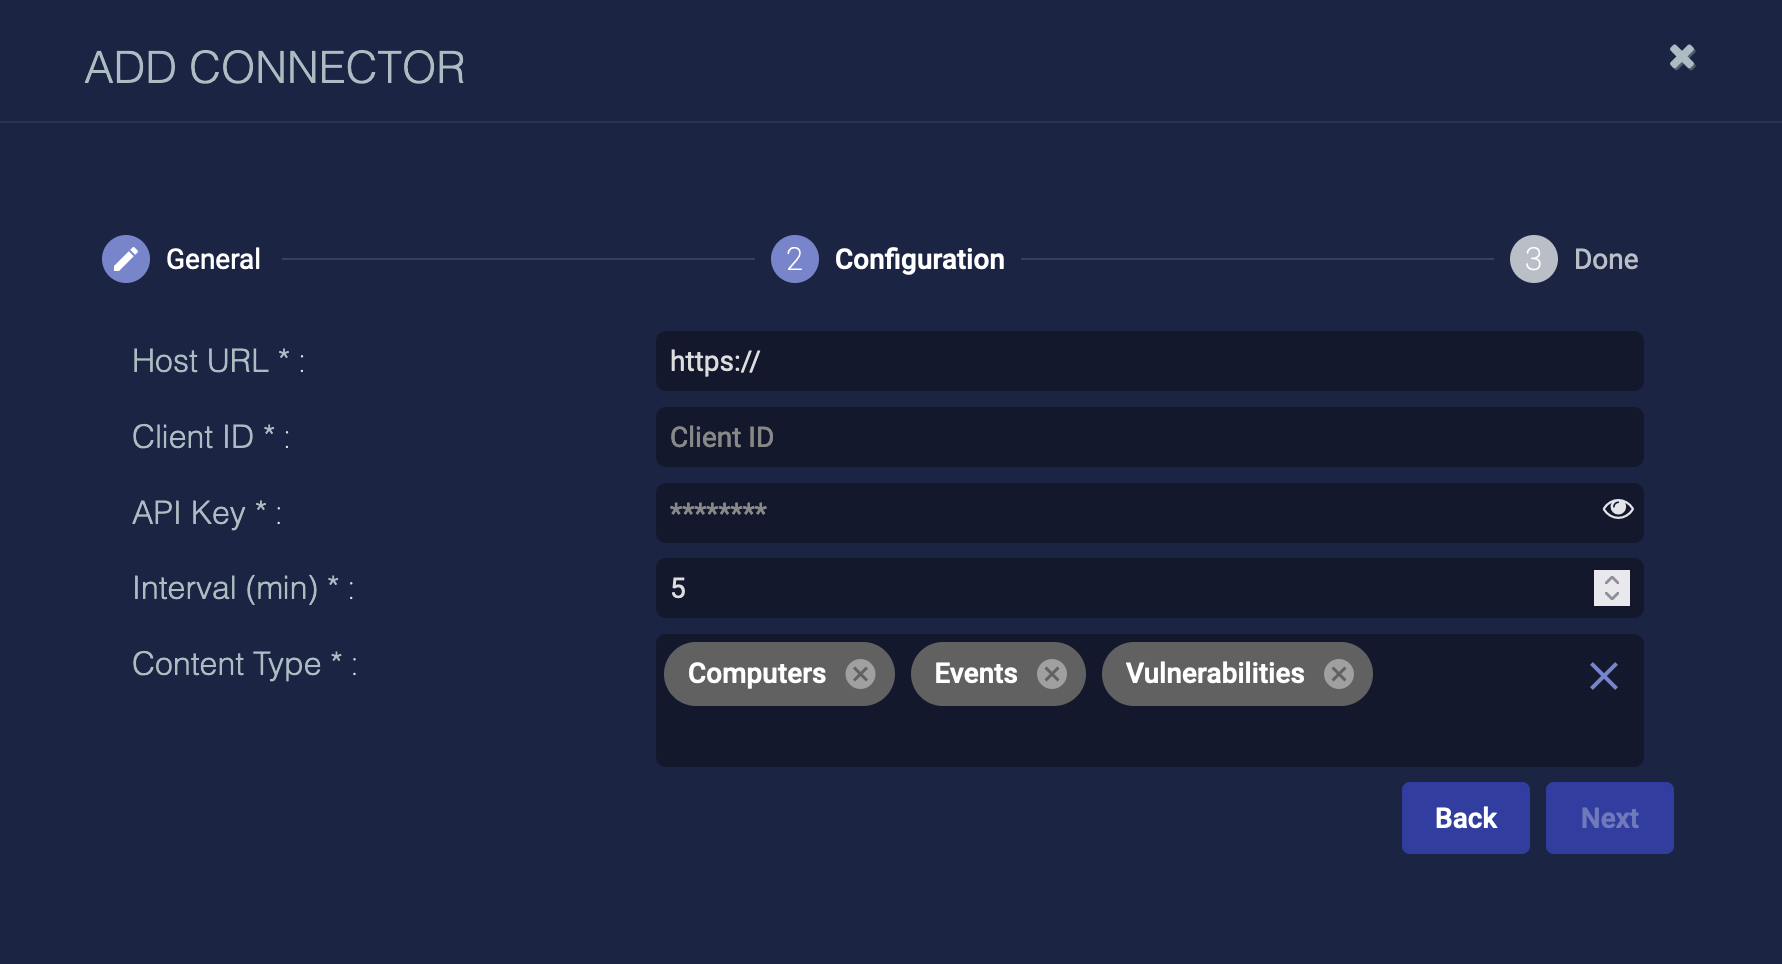Focus the API Key password field

(x=1120, y=513)
